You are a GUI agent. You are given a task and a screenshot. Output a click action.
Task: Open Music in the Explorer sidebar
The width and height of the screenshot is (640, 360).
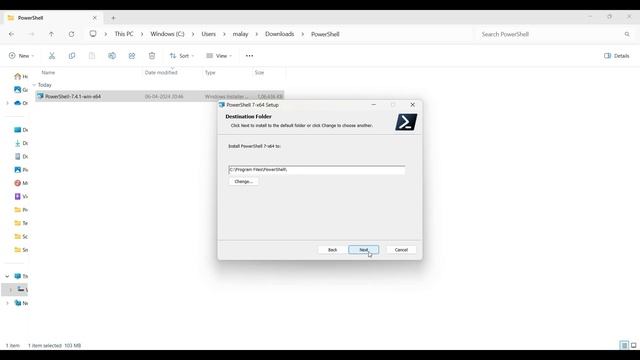(21, 183)
